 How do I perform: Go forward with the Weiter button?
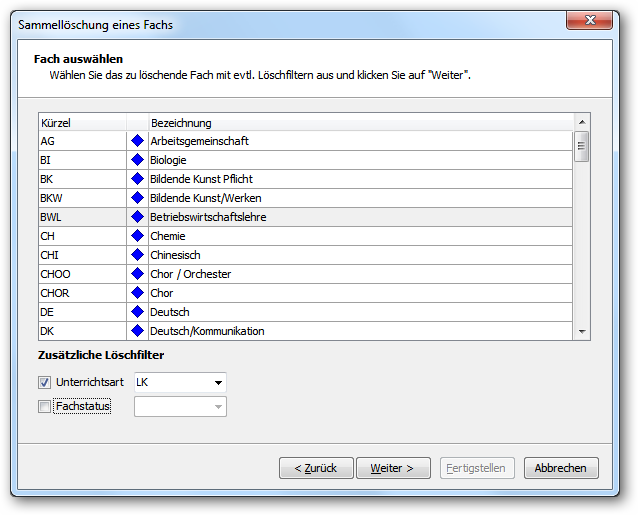(x=393, y=468)
